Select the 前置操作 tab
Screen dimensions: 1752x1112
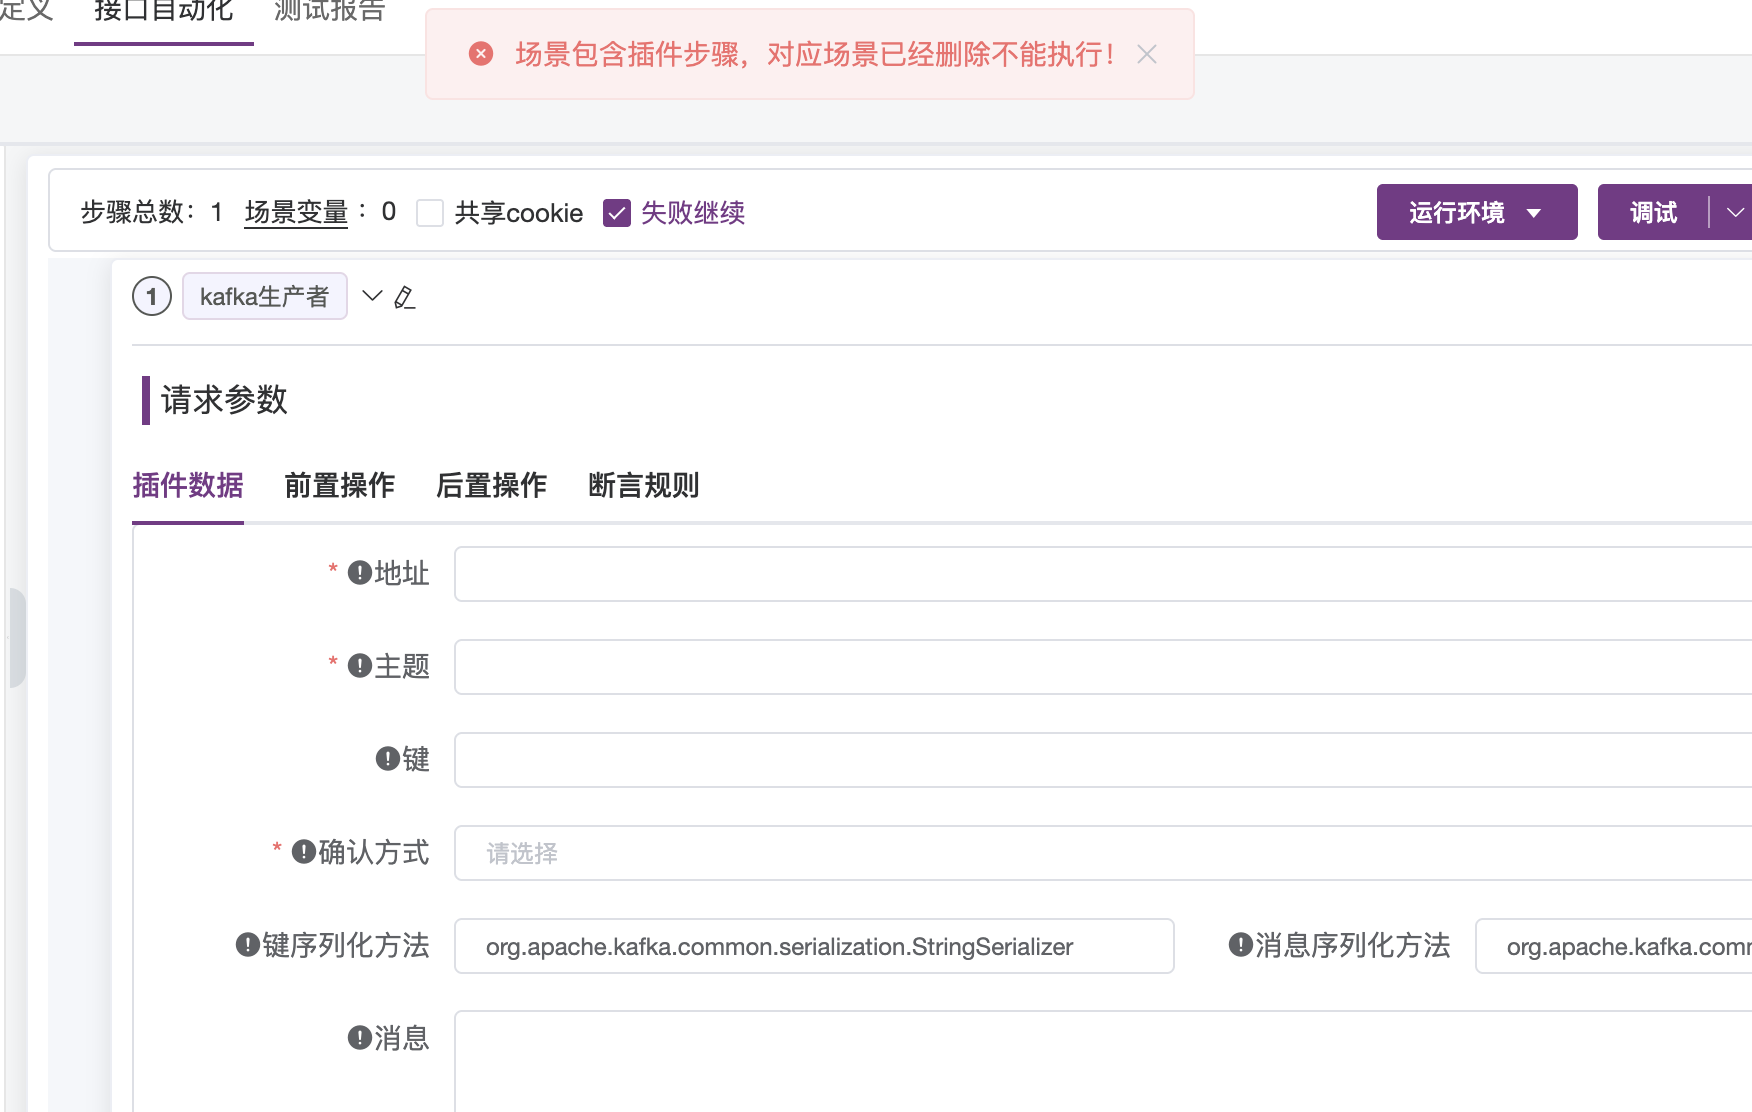[340, 486]
